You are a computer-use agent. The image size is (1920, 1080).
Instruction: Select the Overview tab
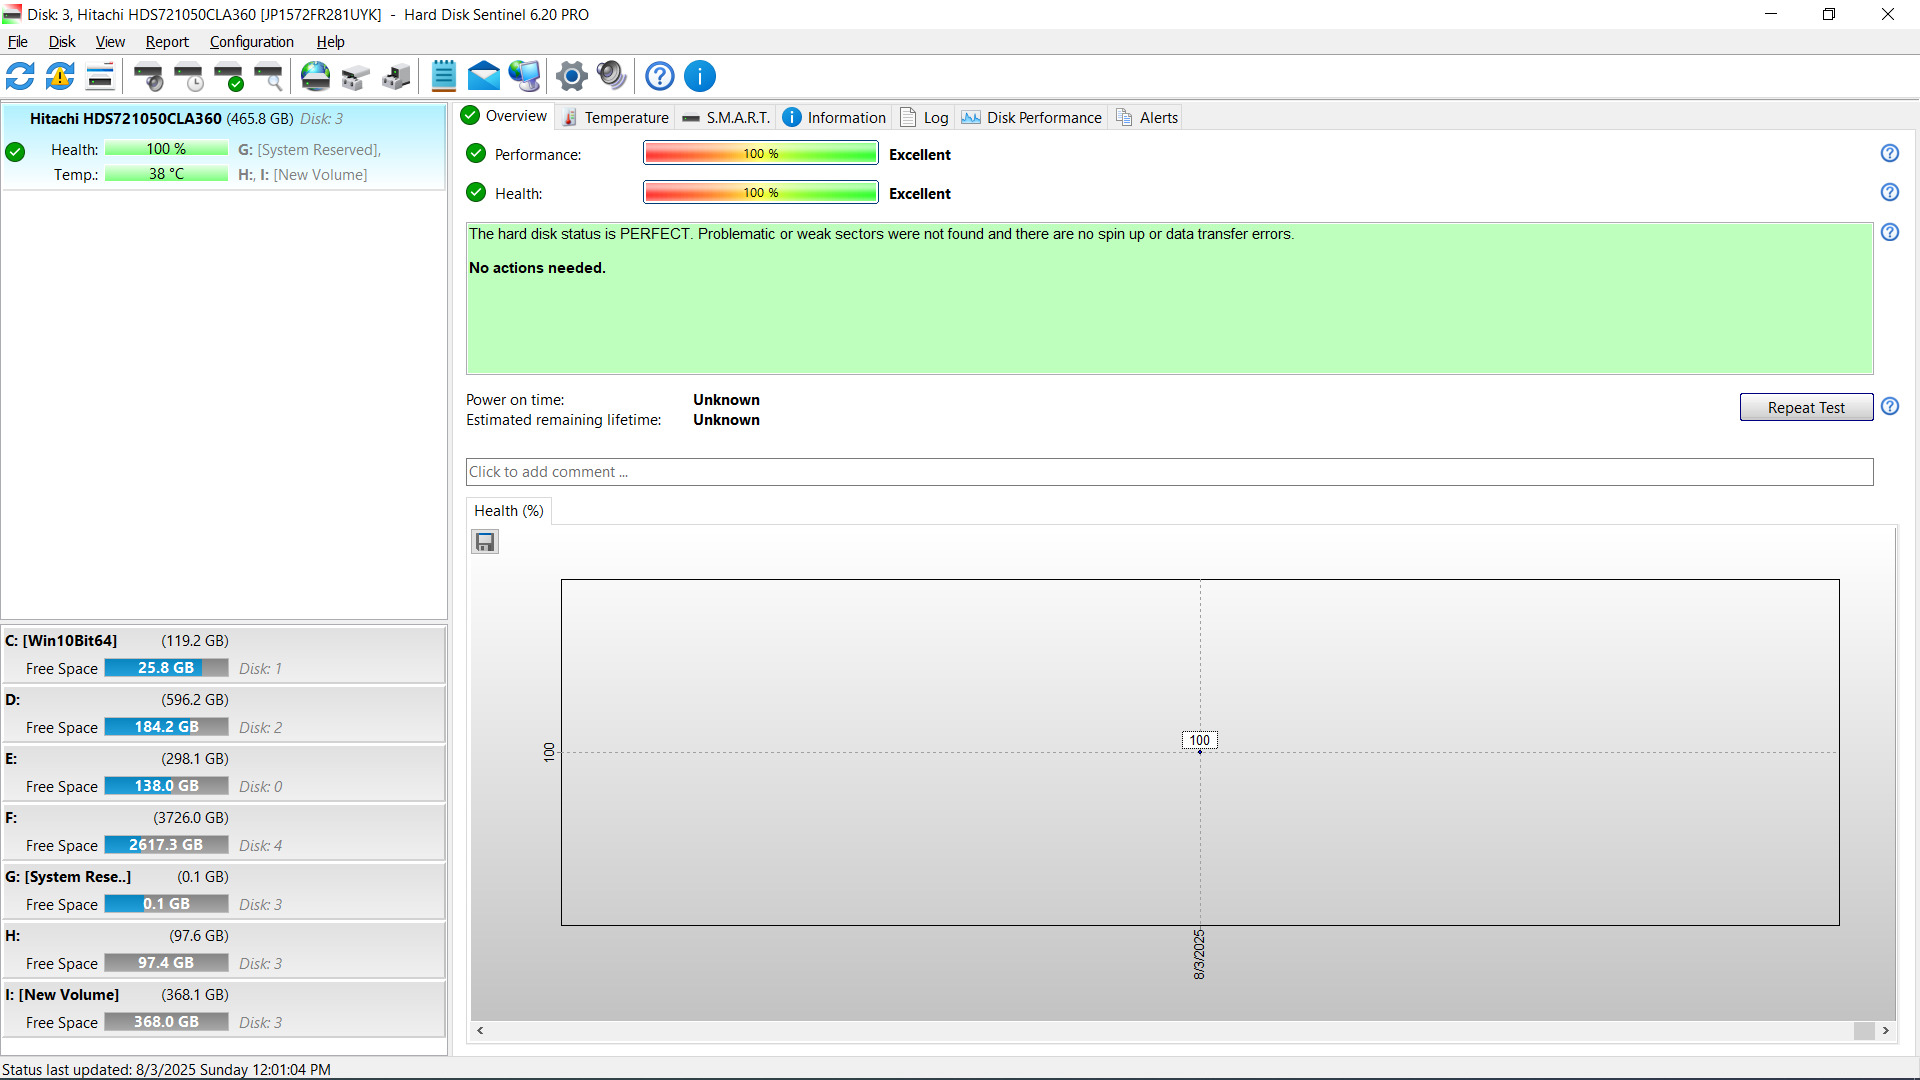pos(504,116)
